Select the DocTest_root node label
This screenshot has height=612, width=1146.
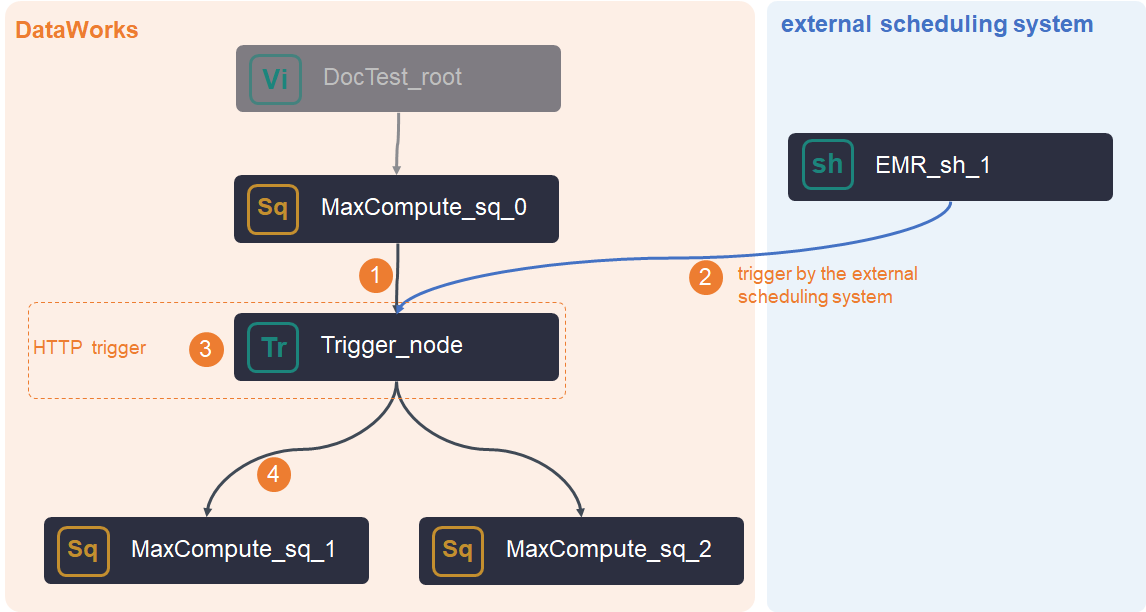pos(392,77)
